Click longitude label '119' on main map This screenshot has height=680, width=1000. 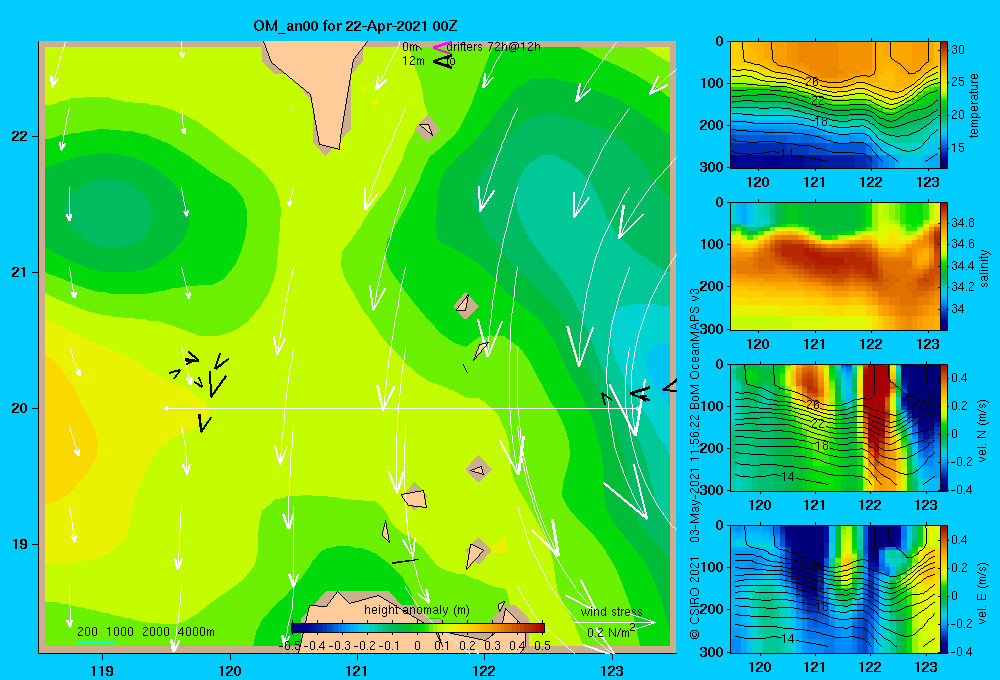[102, 671]
